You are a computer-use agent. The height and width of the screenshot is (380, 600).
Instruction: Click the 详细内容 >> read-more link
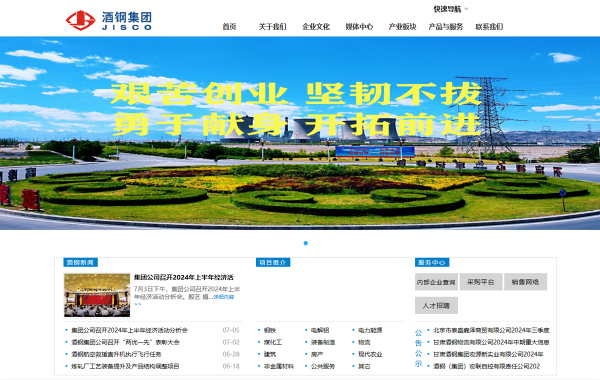point(223,297)
